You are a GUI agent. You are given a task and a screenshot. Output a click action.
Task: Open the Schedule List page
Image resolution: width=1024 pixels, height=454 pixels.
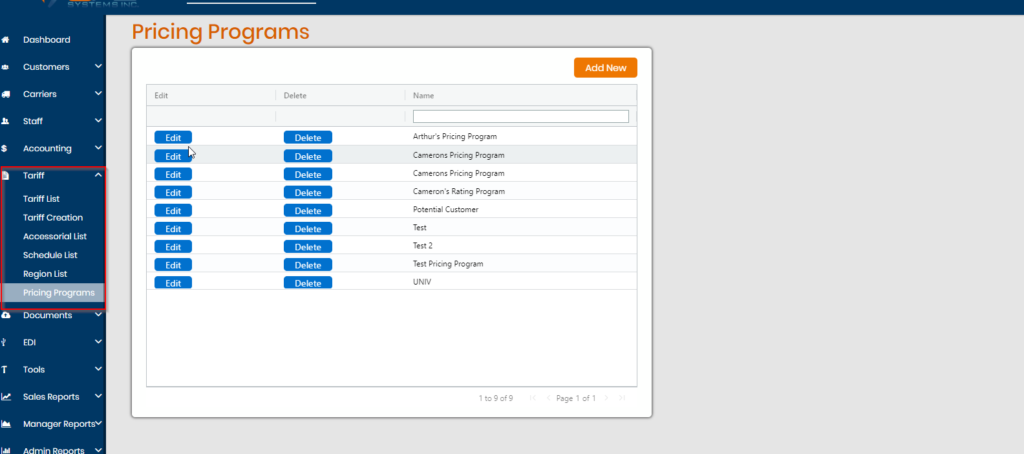click(x=50, y=255)
